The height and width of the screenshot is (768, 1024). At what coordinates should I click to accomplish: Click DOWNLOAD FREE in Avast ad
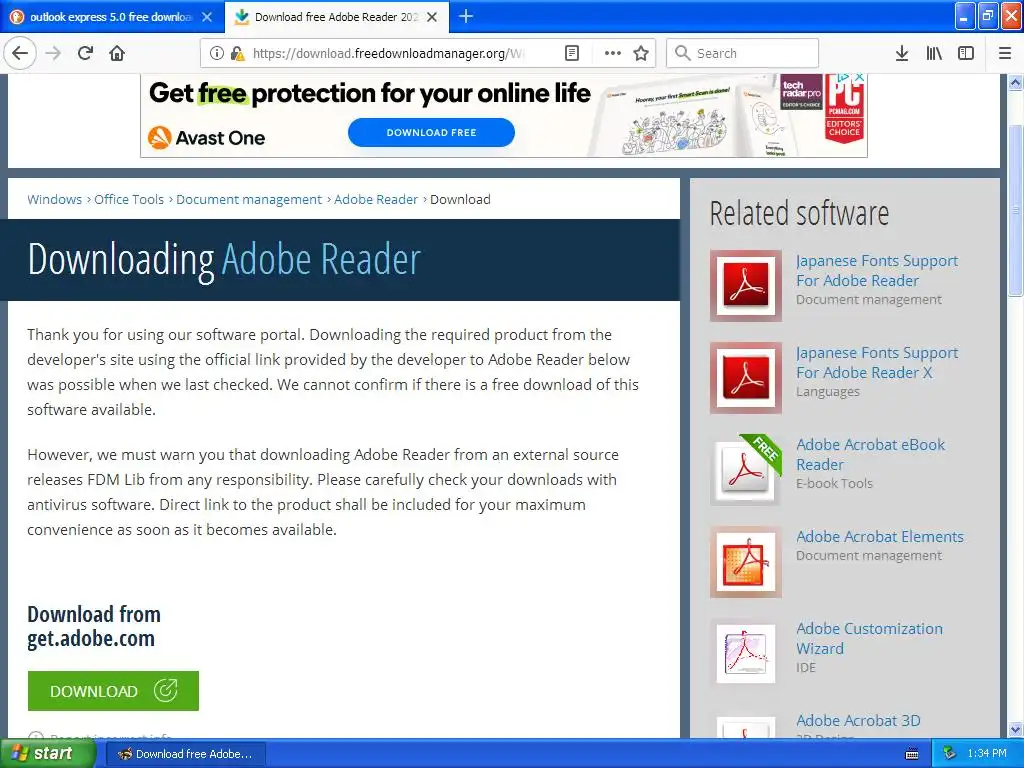point(431,133)
